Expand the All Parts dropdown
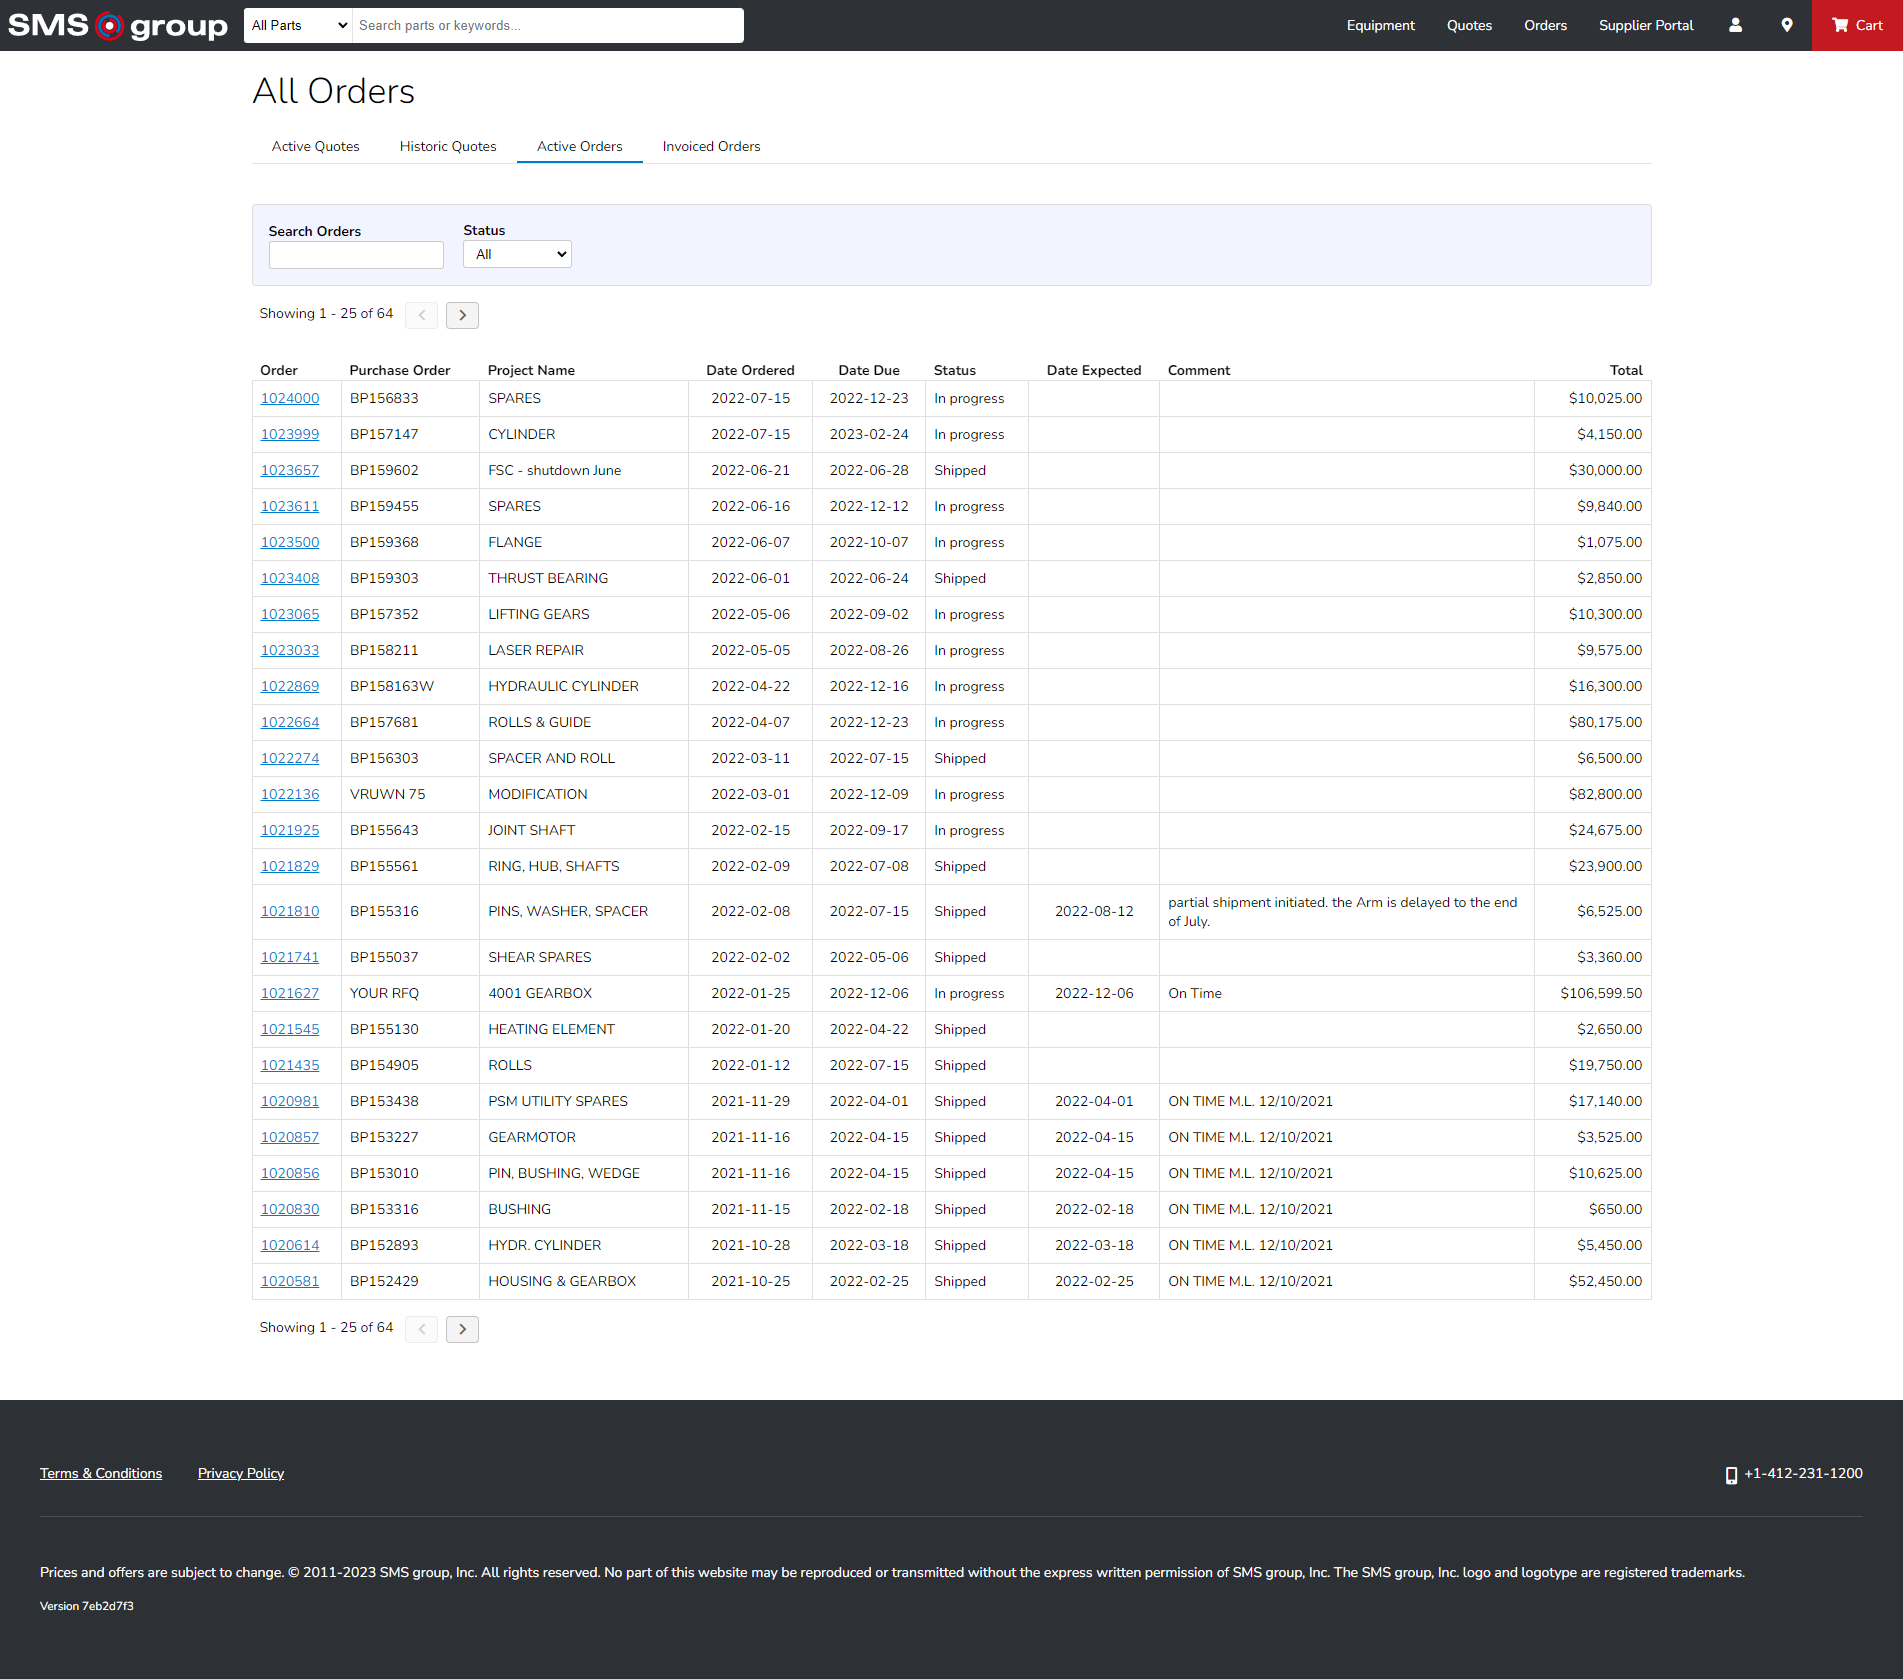Screen dimensions: 1903x1679 (298, 25)
